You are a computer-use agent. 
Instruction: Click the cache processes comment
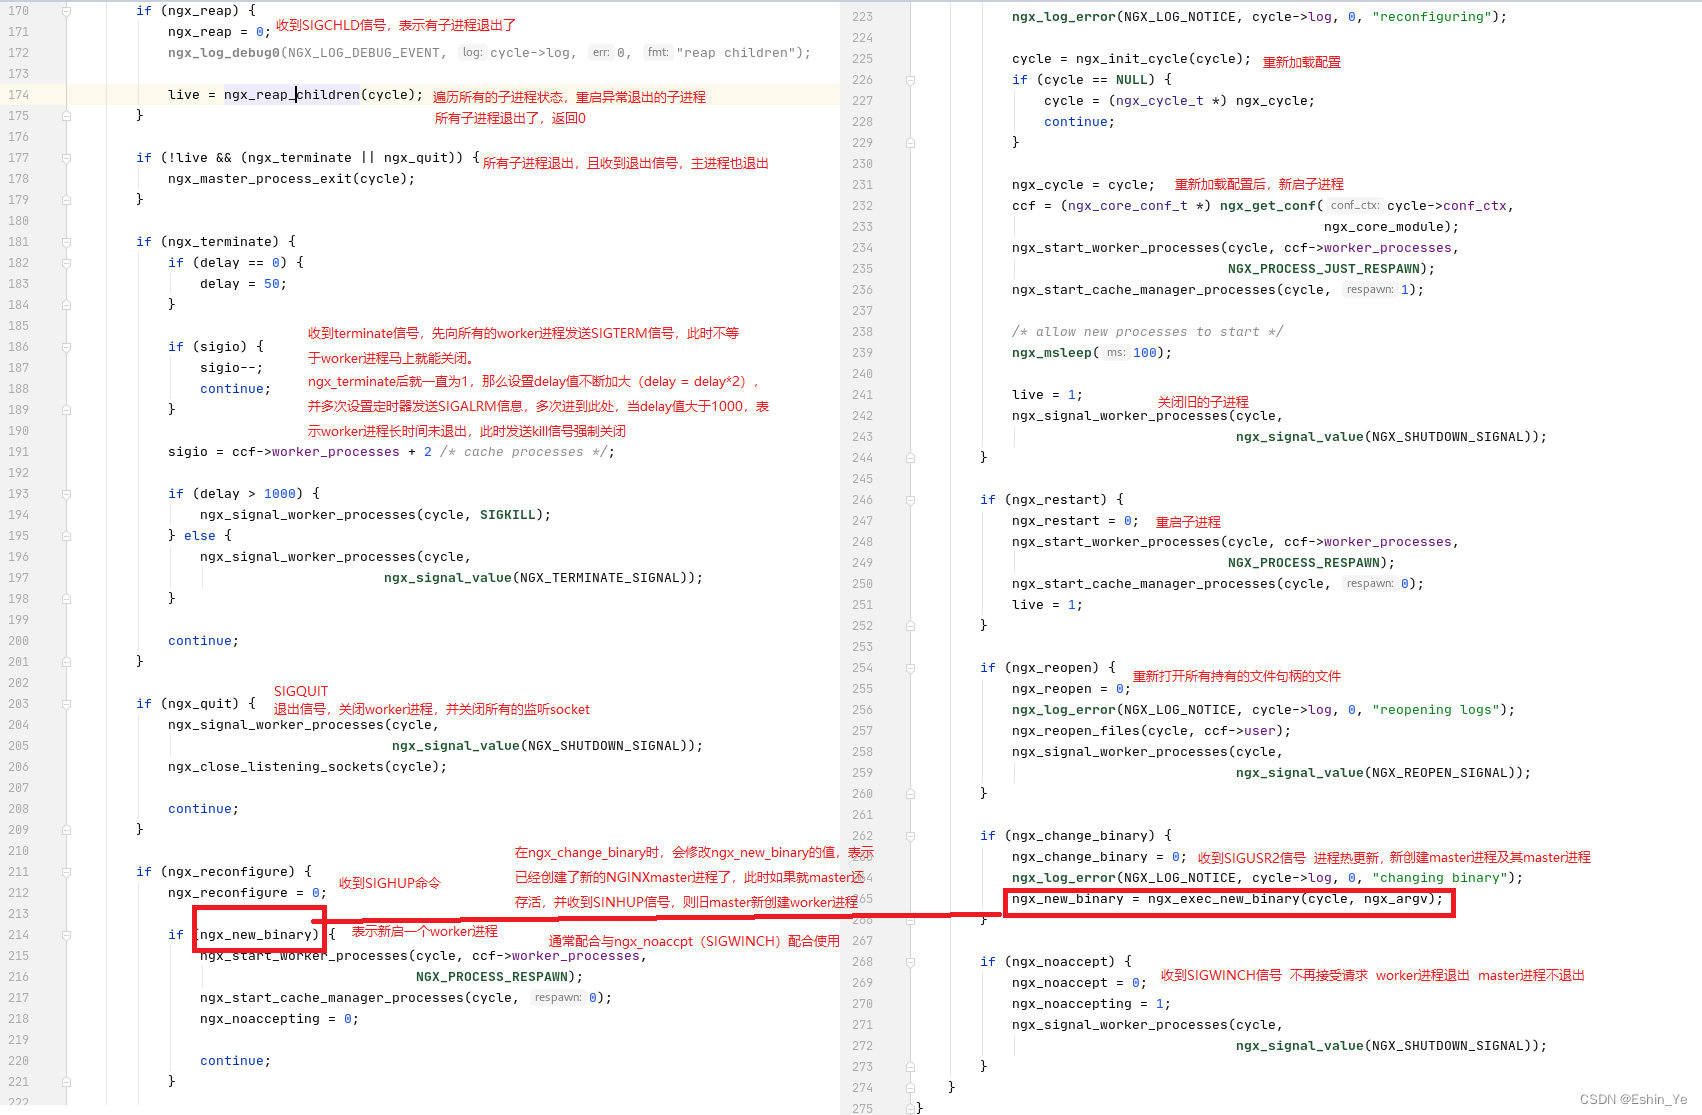(x=523, y=452)
